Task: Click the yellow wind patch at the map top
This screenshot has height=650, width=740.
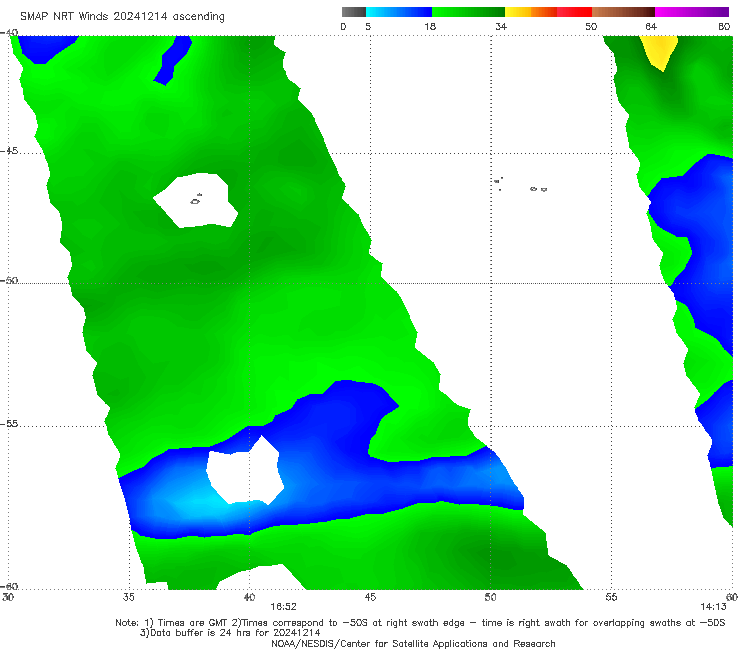Action: (x=660, y=51)
